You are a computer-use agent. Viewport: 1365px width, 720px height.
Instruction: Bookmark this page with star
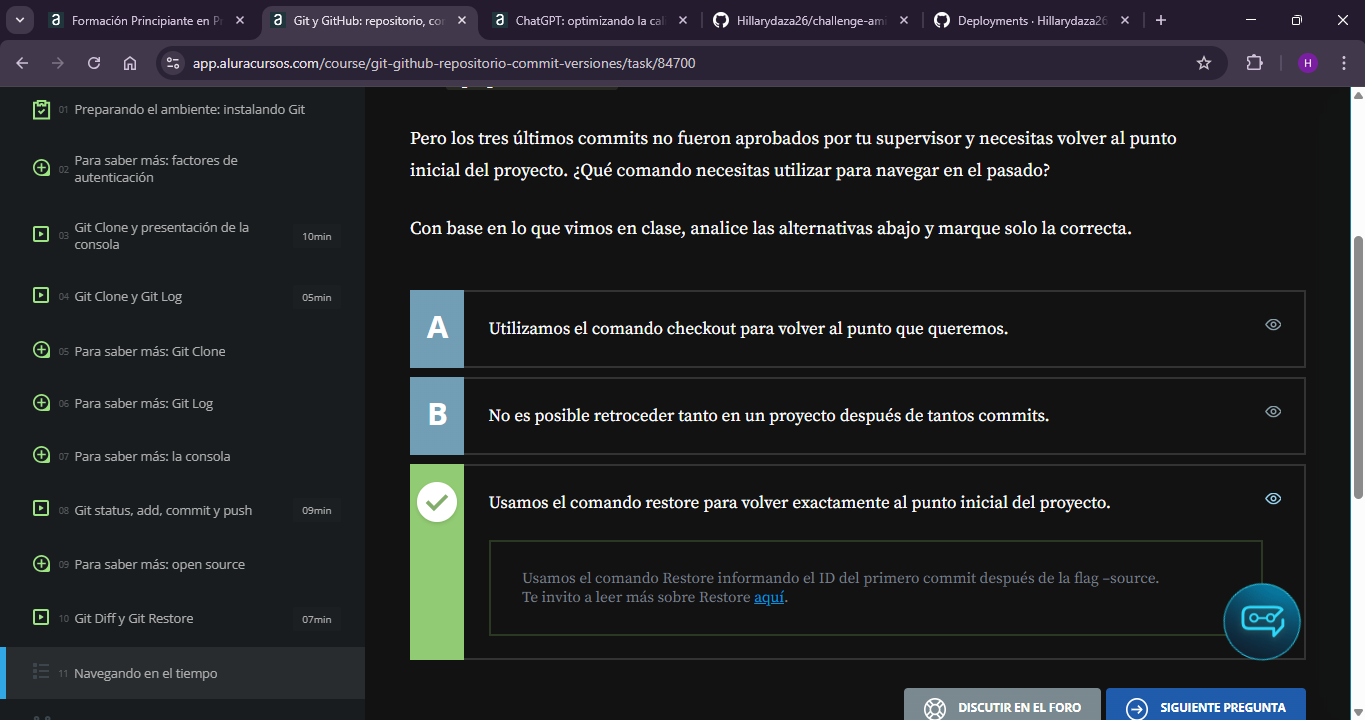1204,63
